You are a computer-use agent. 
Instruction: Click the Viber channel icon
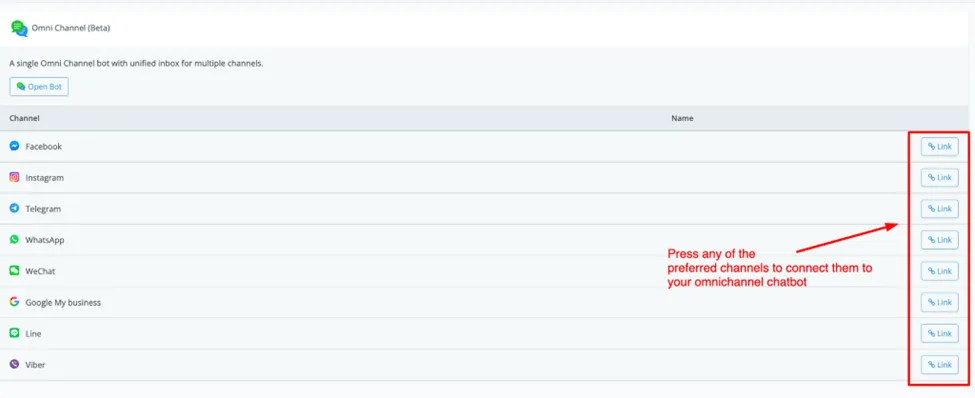pyautogui.click(x=14, y=364)
